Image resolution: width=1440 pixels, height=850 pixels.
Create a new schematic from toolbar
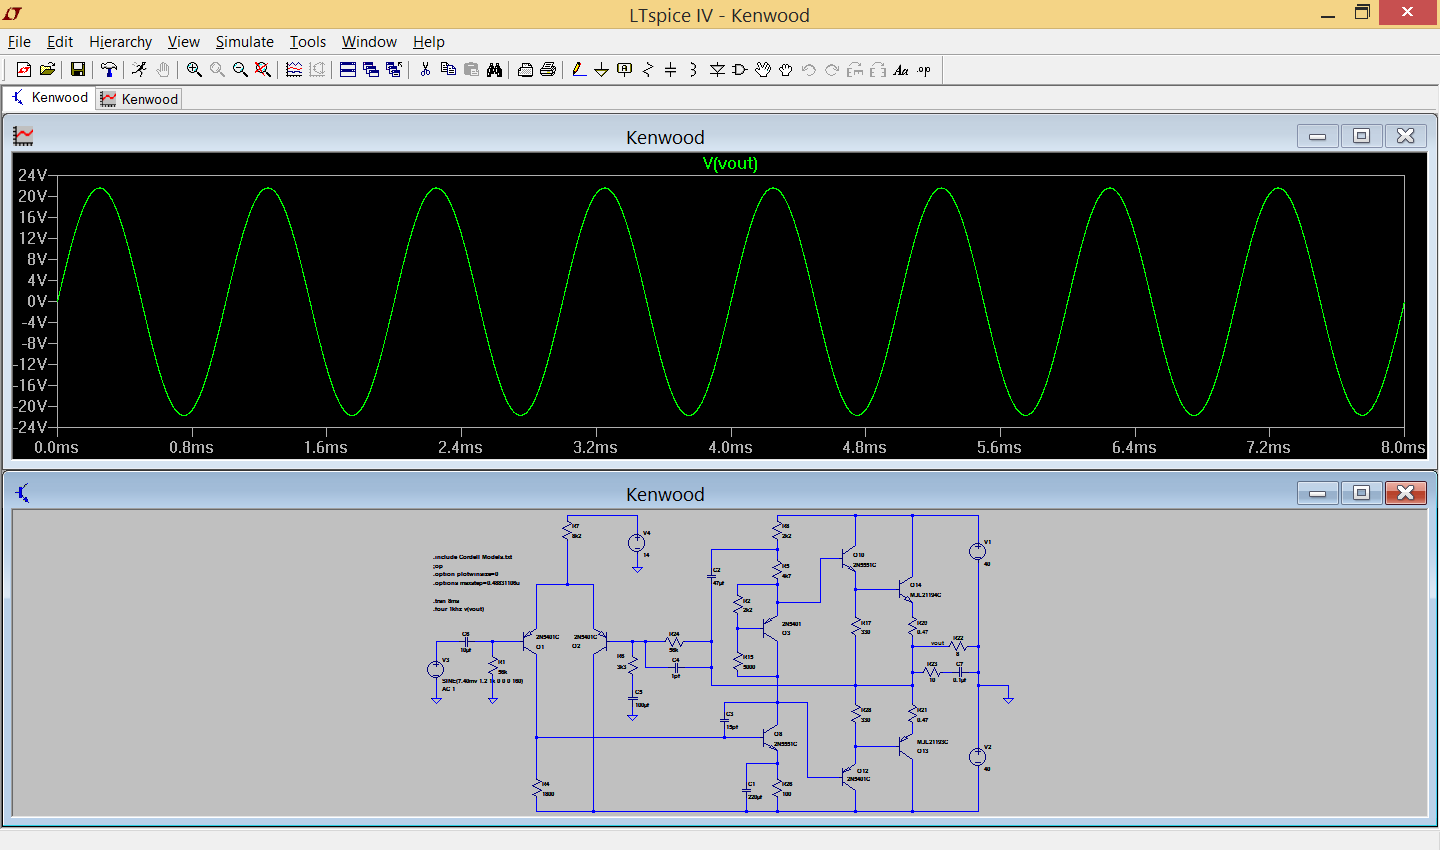point(24,70)
